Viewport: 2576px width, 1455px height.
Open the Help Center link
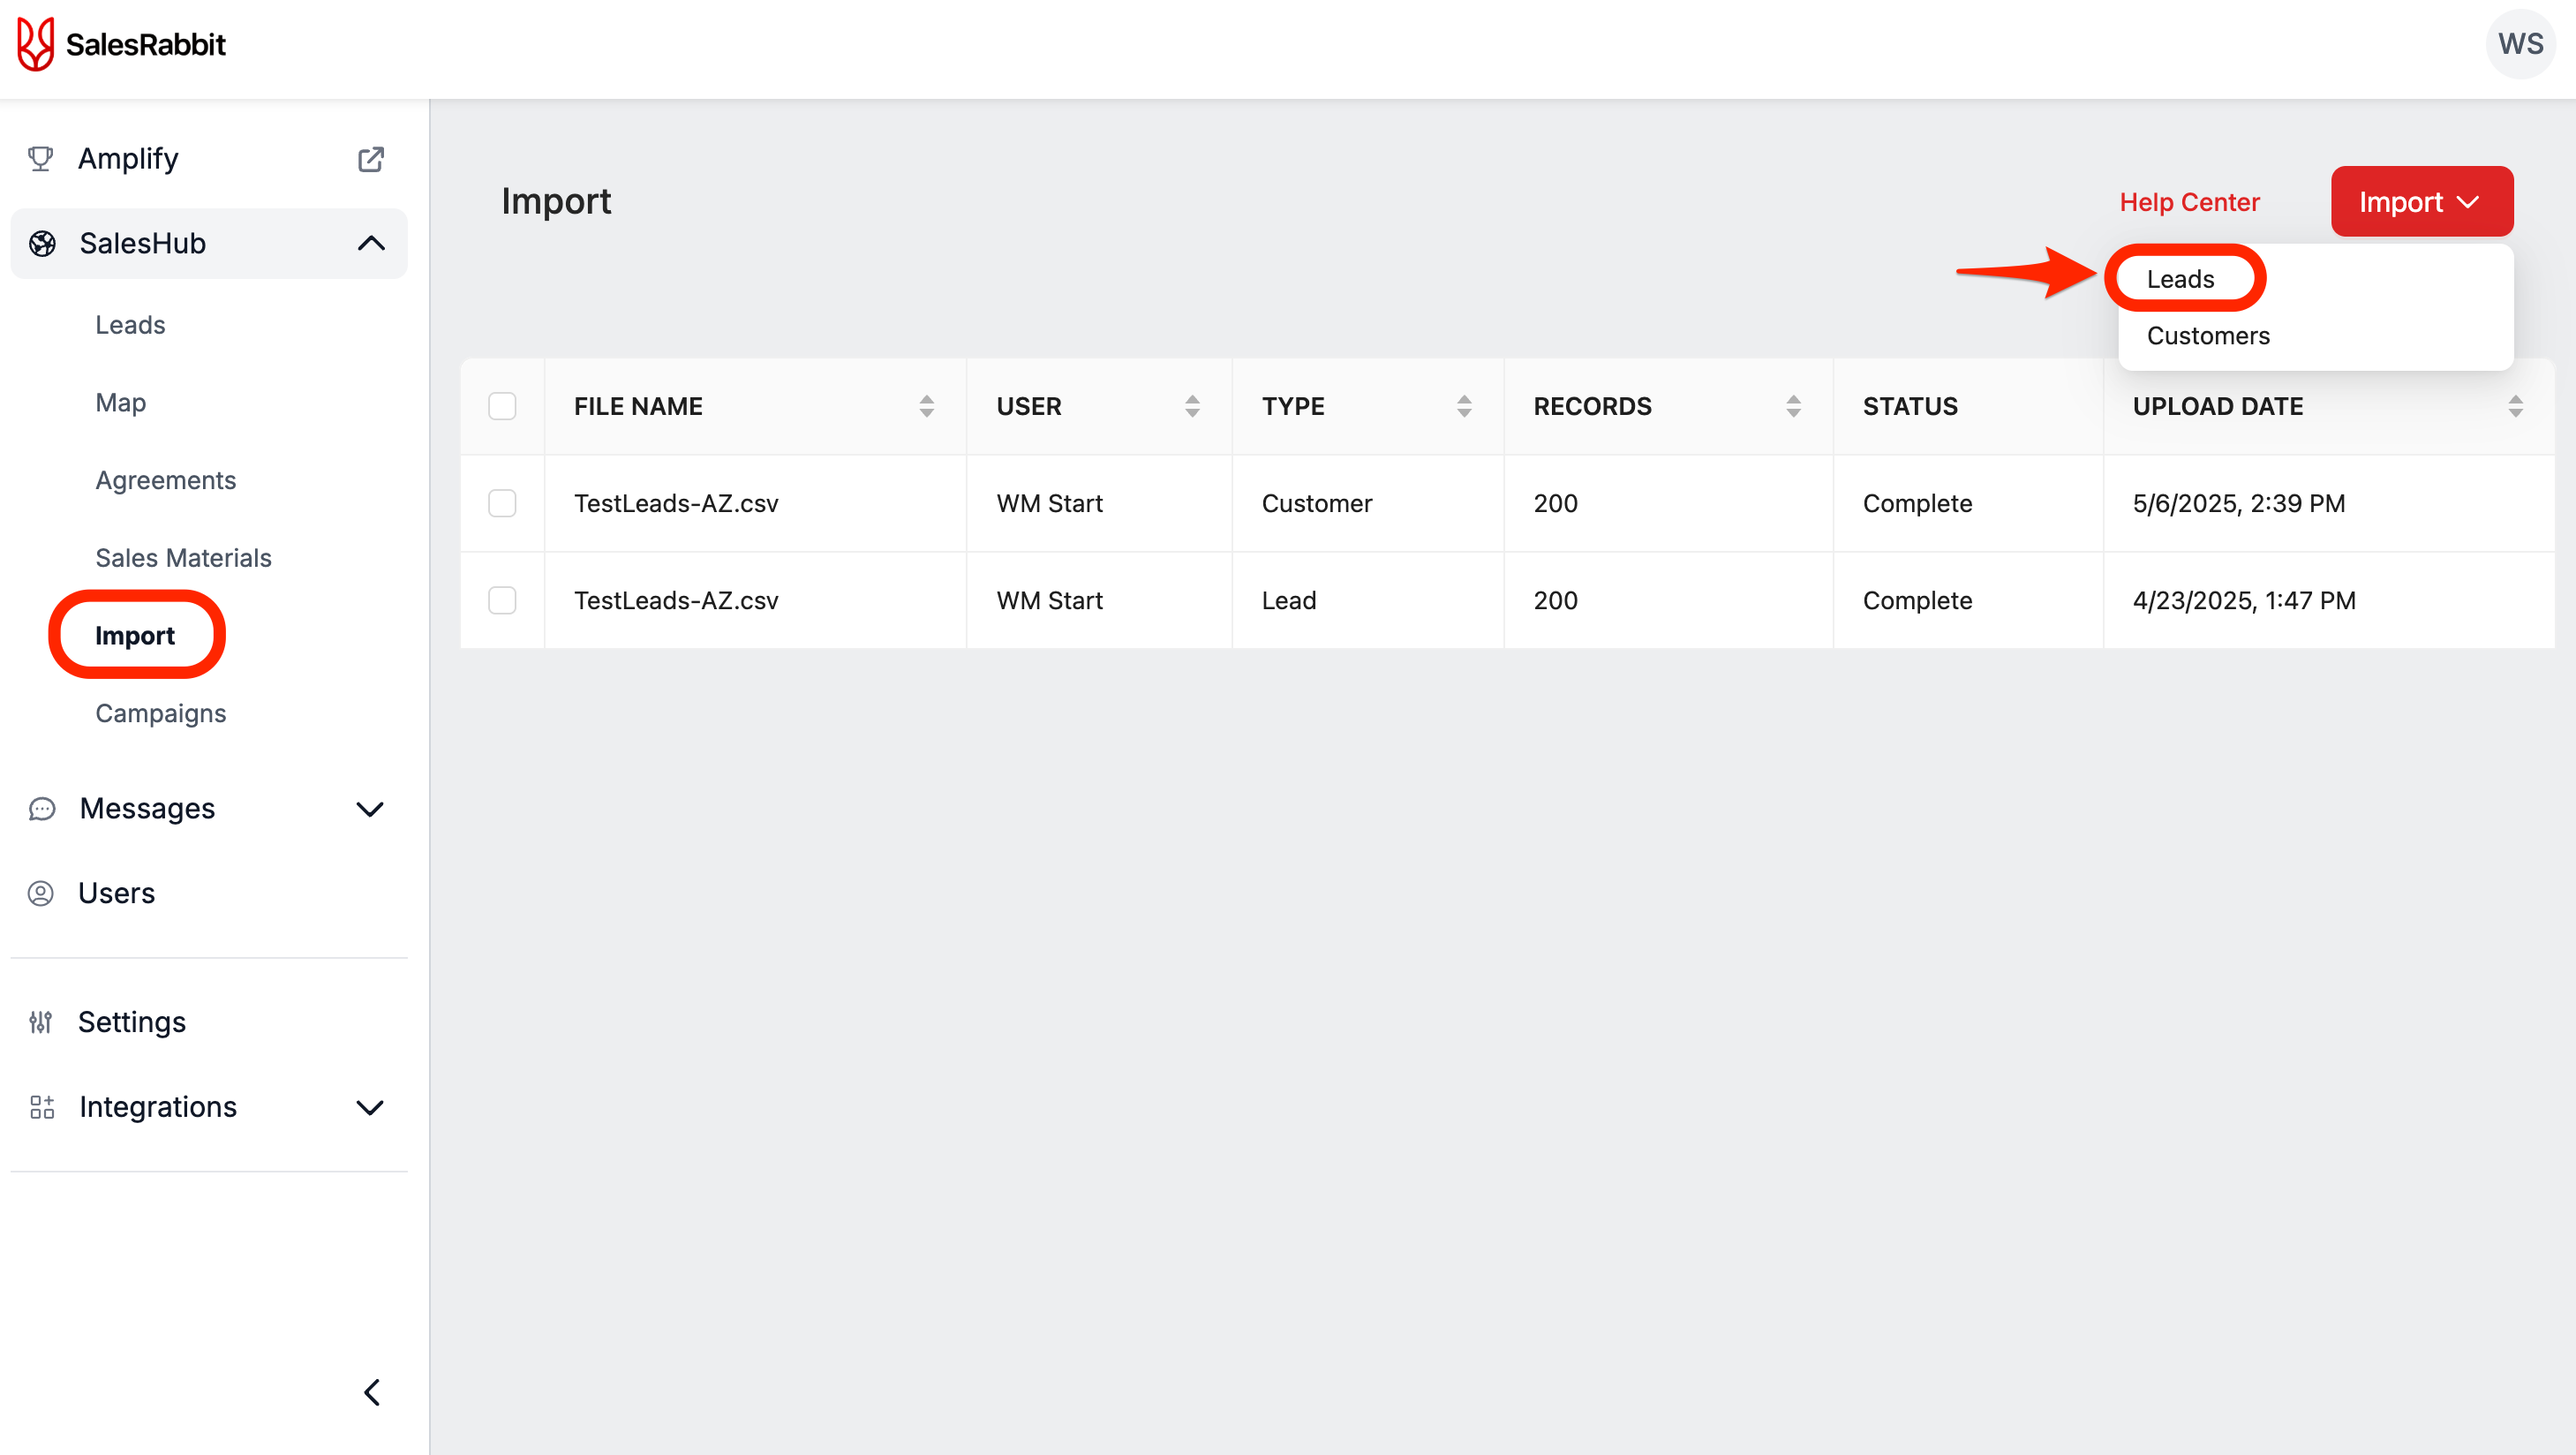(2189, 202)
